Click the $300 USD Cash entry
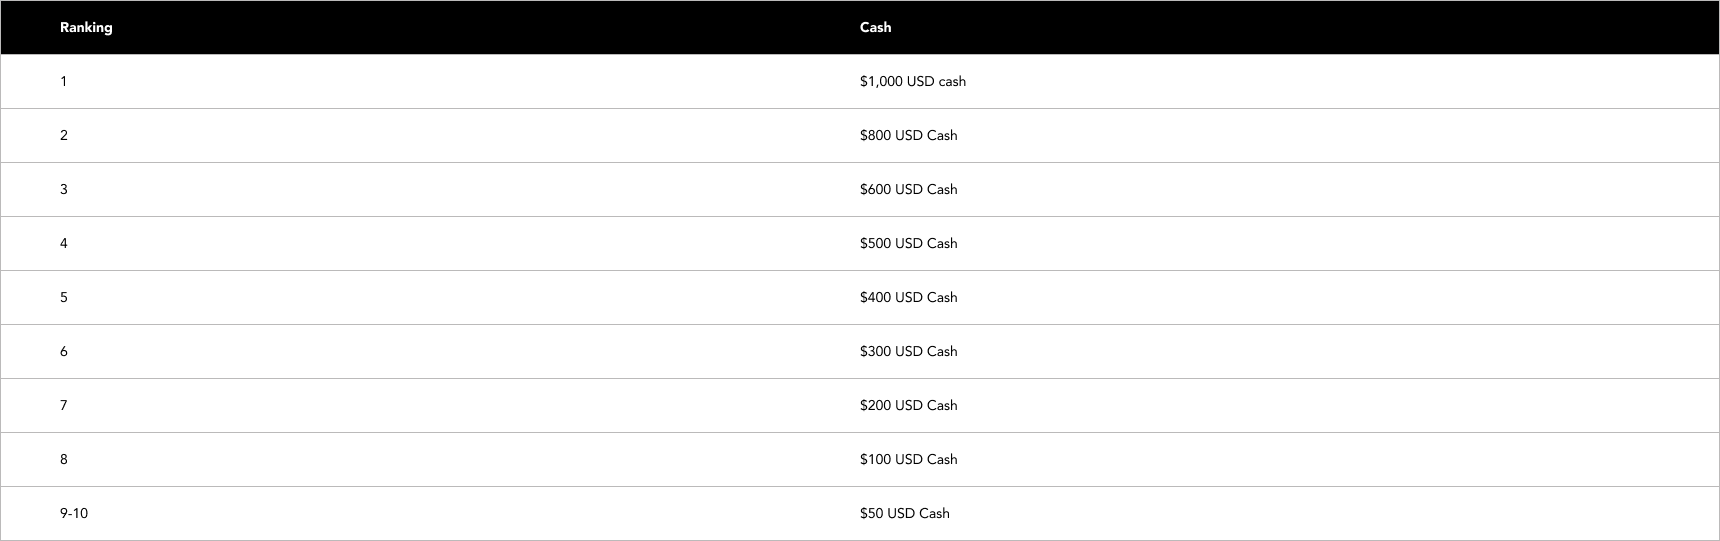Screen dimensions: 1720x541 908,351
